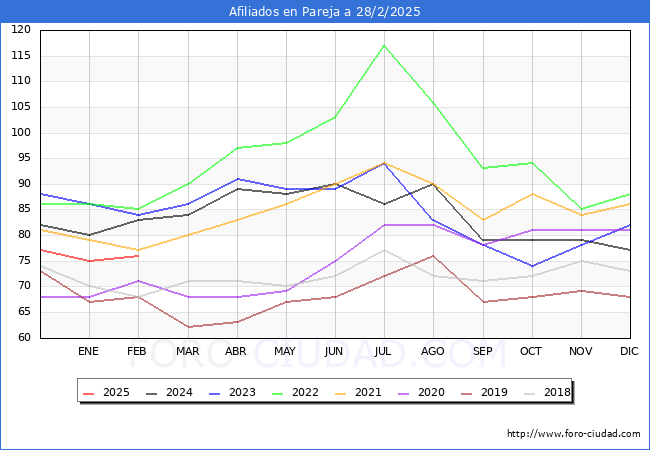This screenshot has height=450, width=650.
Task: Select the '2022' legend label
Action: [x=305, y=392]
